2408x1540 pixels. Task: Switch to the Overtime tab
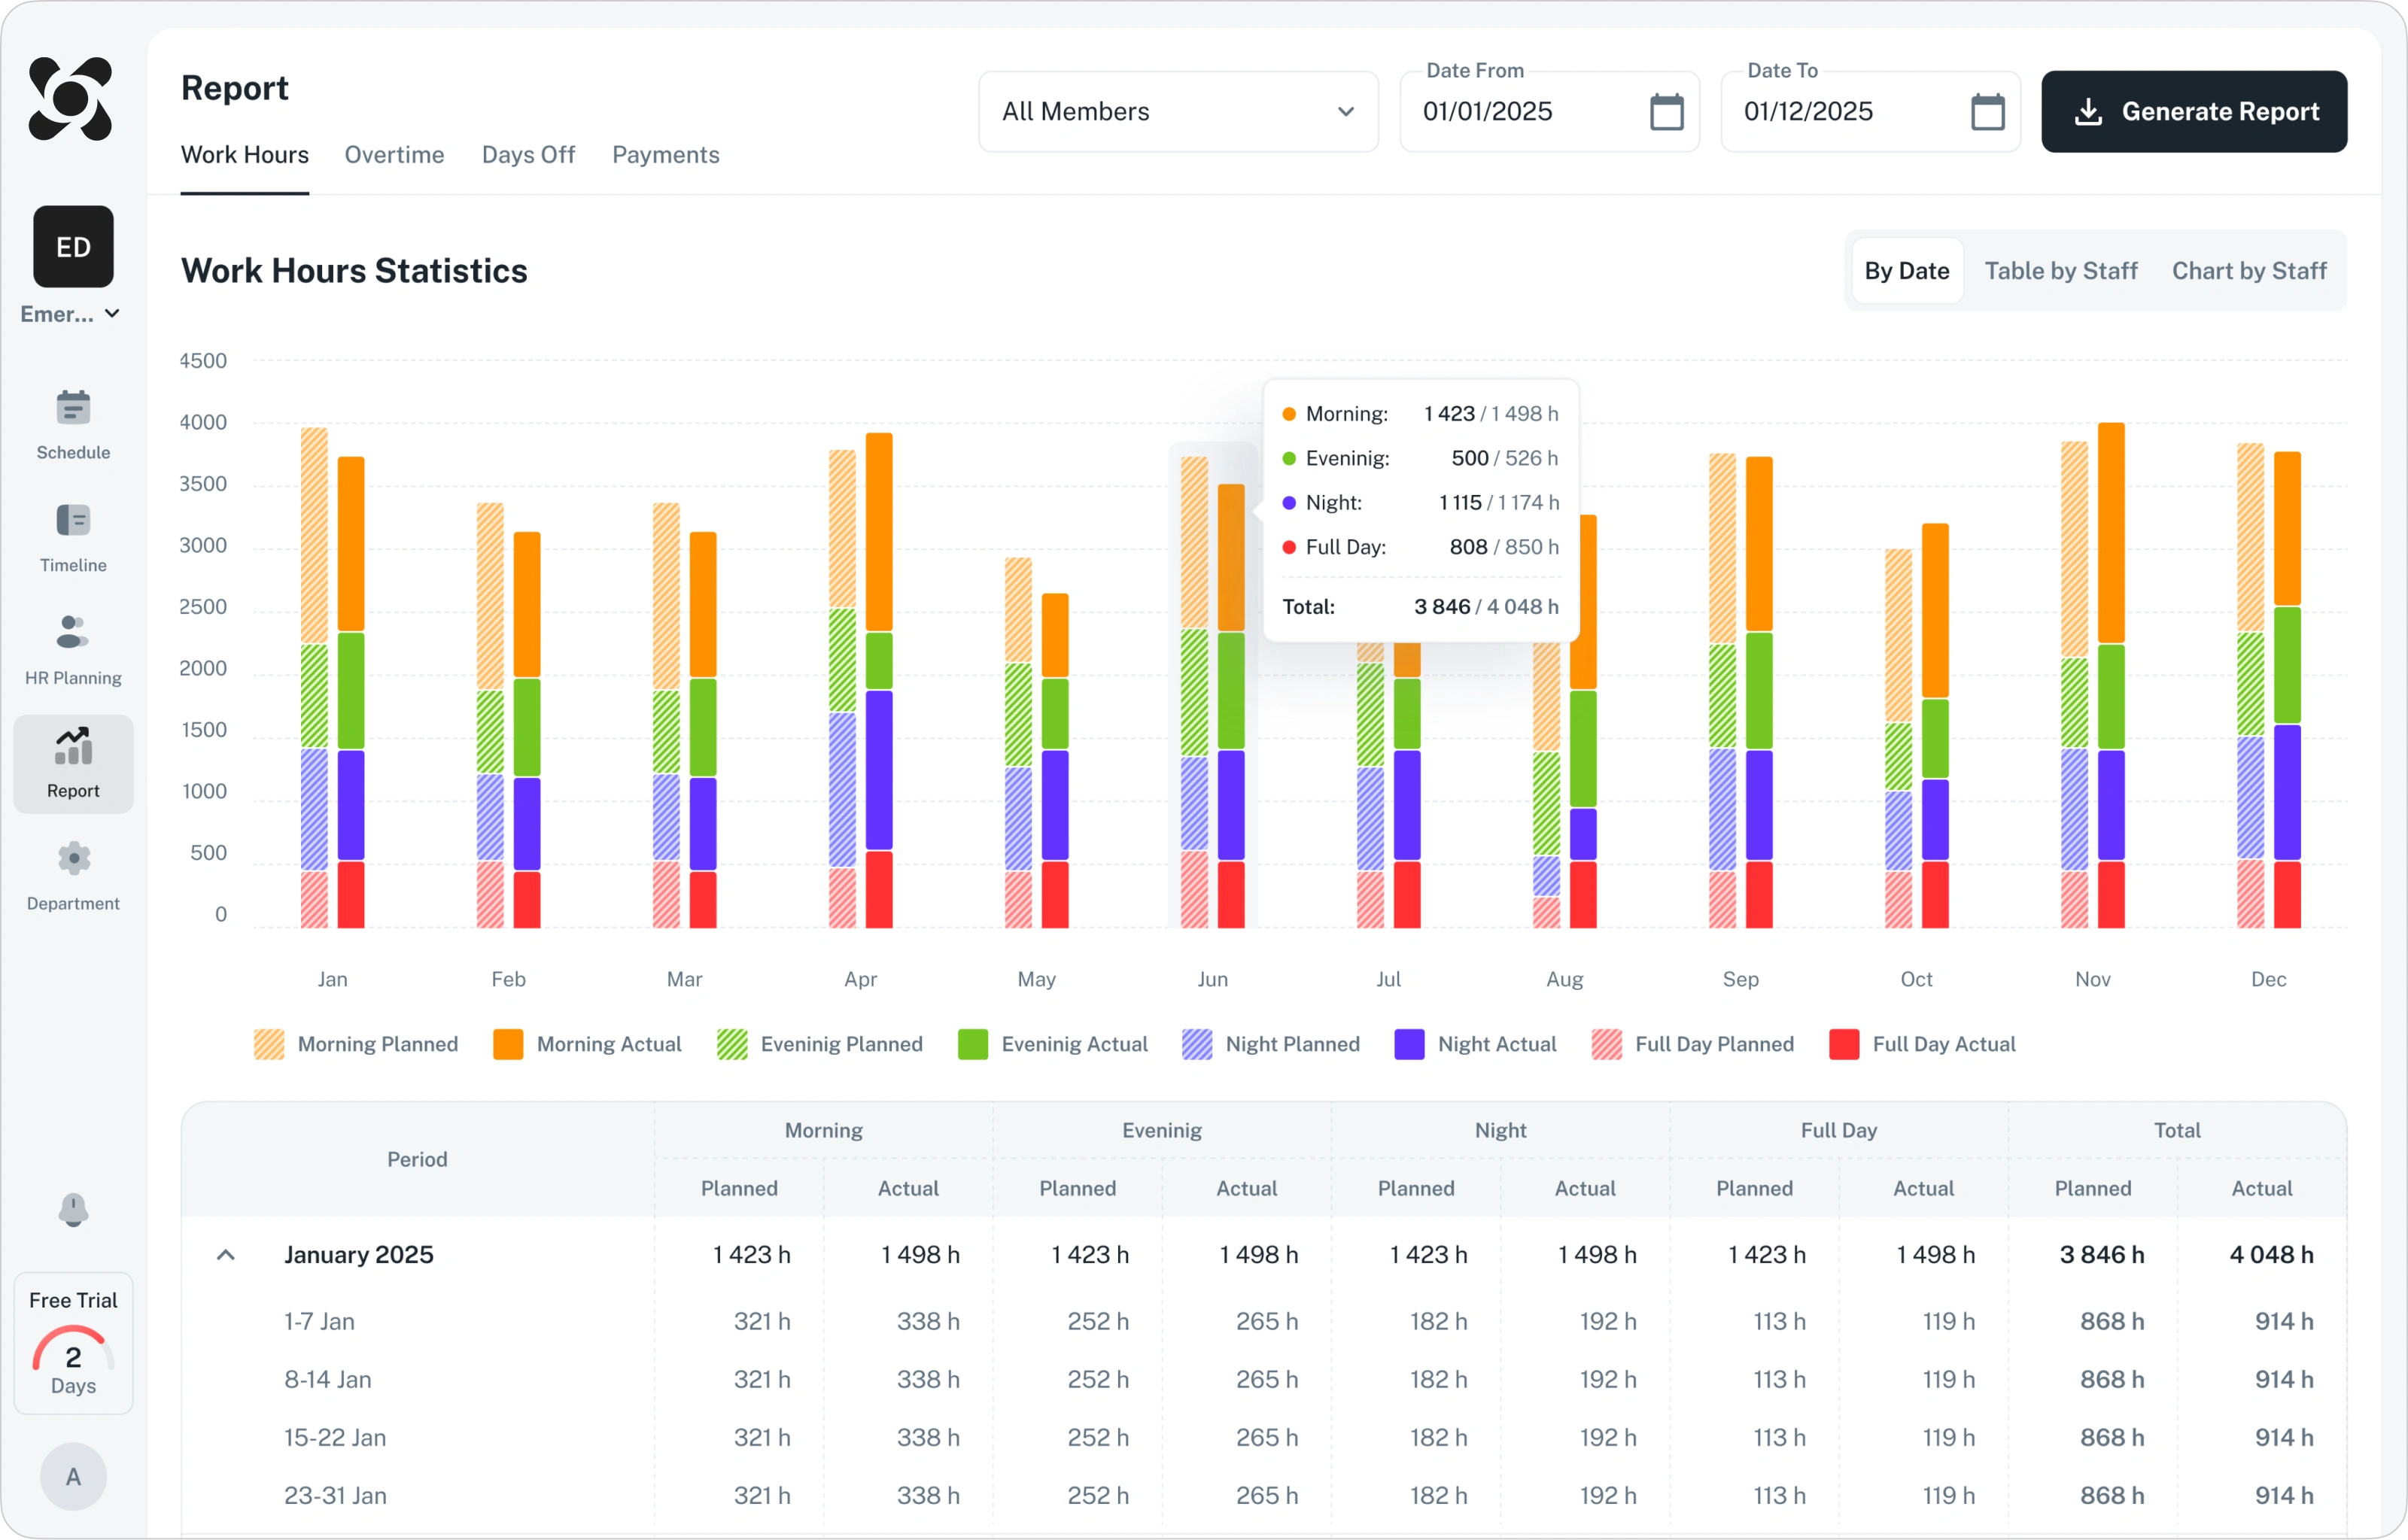394,155
